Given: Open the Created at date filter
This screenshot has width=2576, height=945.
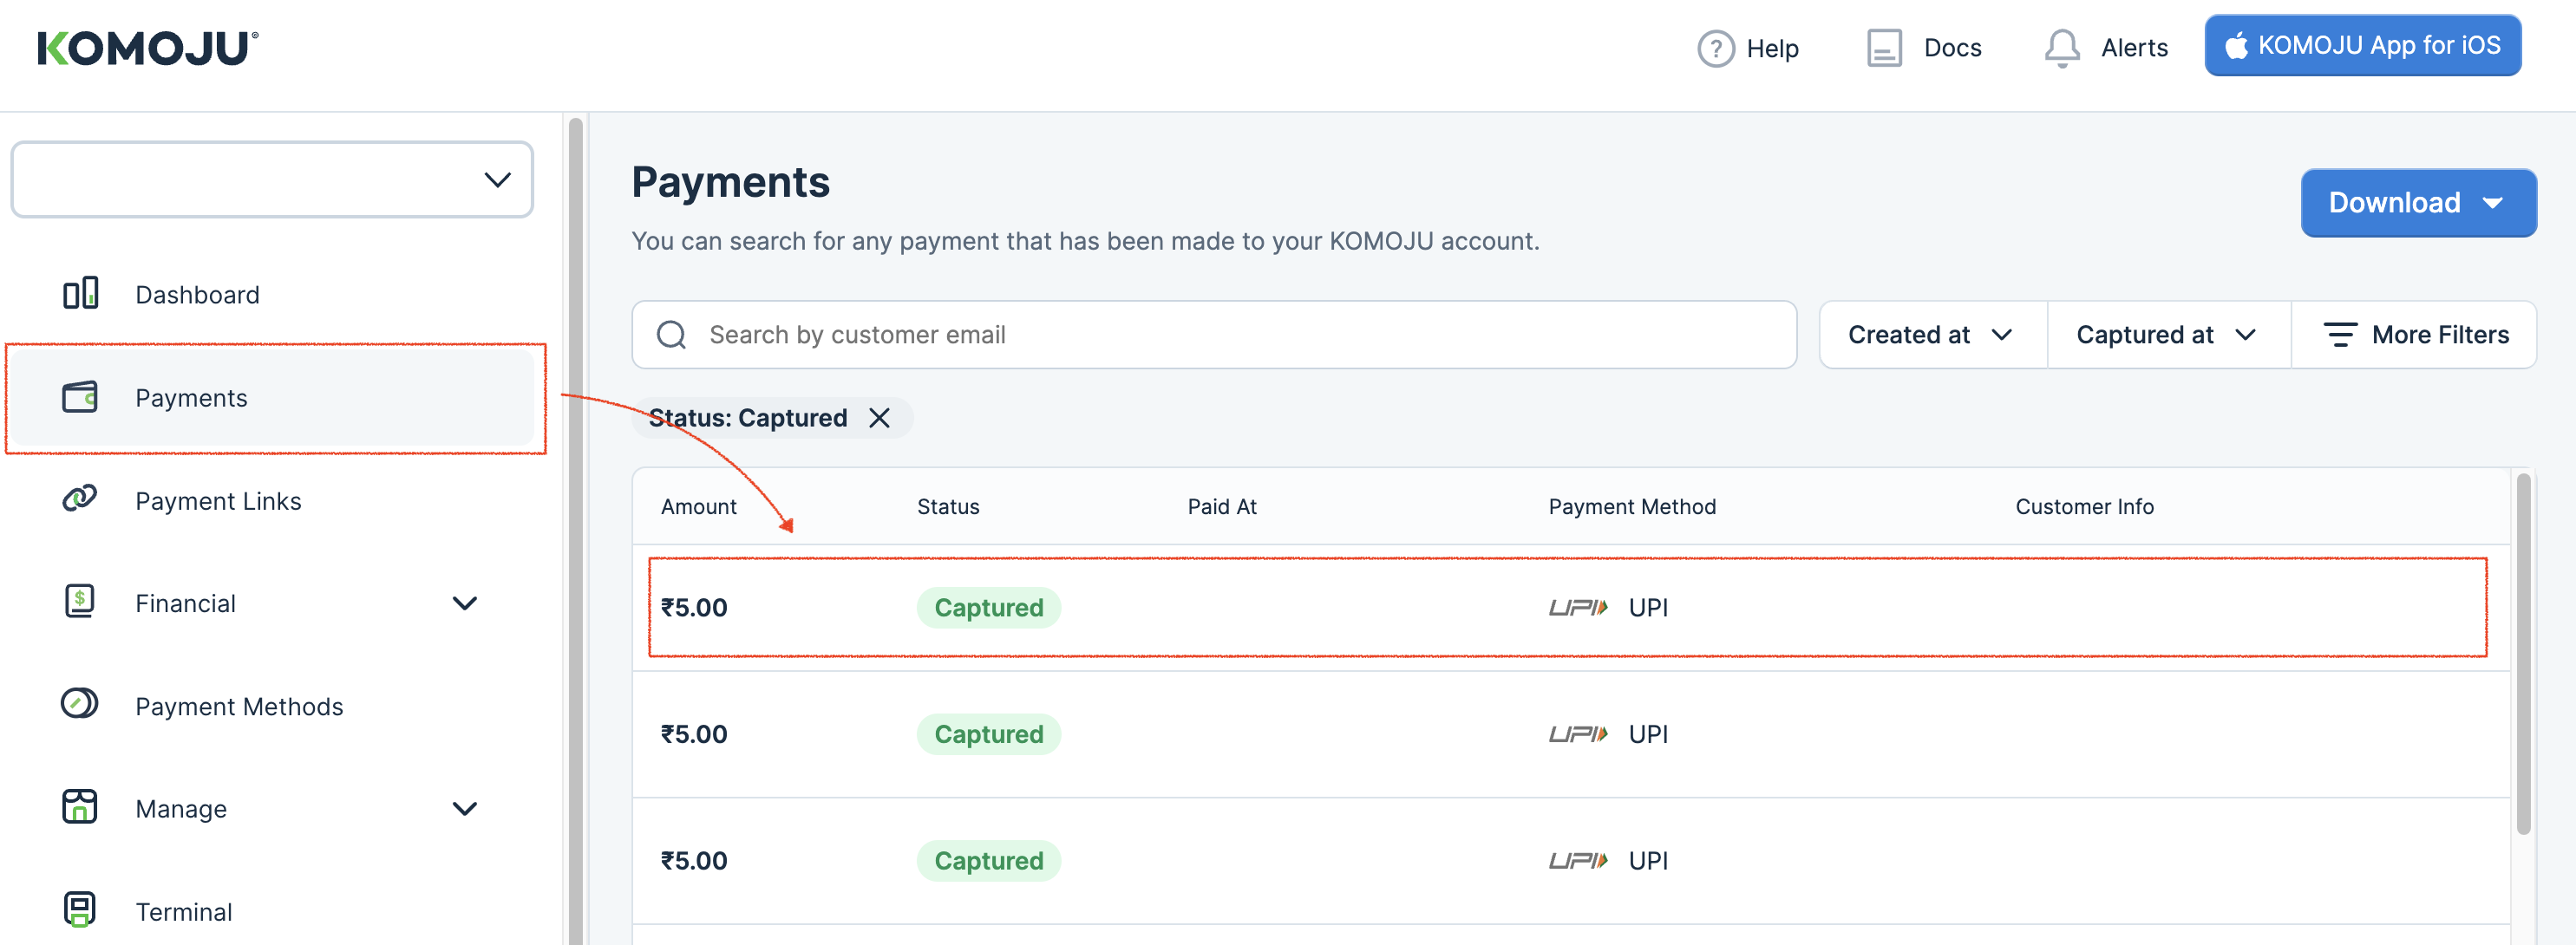Looking at the screenshot, I should [x=1930, y=335].
